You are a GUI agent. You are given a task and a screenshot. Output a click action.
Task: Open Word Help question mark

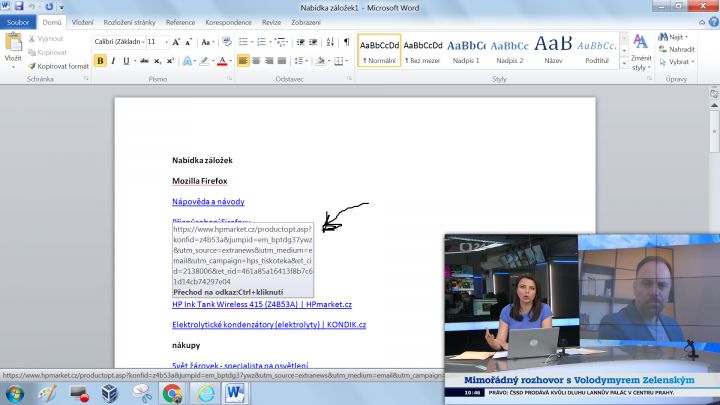(x=714, y=22)
